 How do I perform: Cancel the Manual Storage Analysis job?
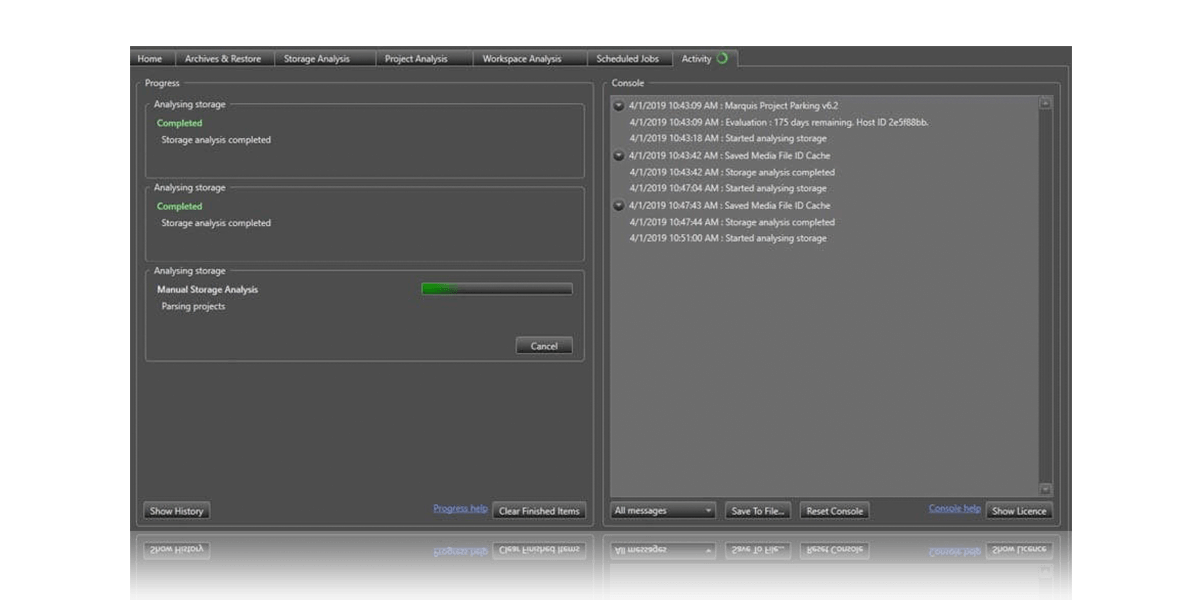coord(544,346)
